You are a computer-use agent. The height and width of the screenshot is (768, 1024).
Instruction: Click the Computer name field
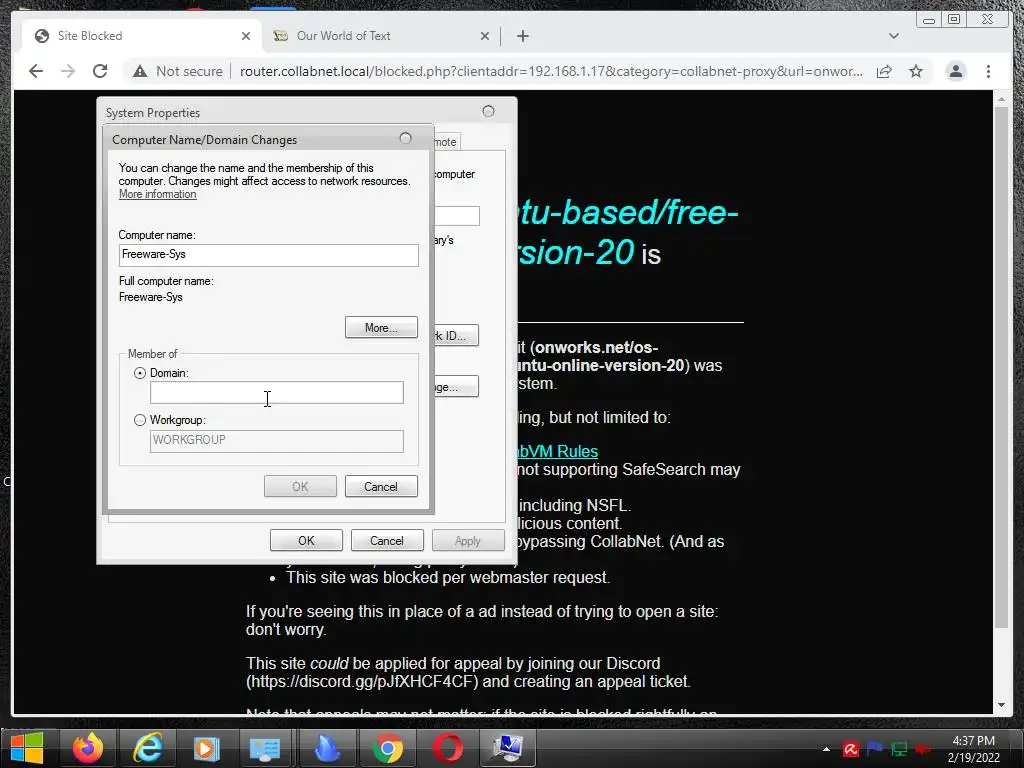tap(268, 255)
